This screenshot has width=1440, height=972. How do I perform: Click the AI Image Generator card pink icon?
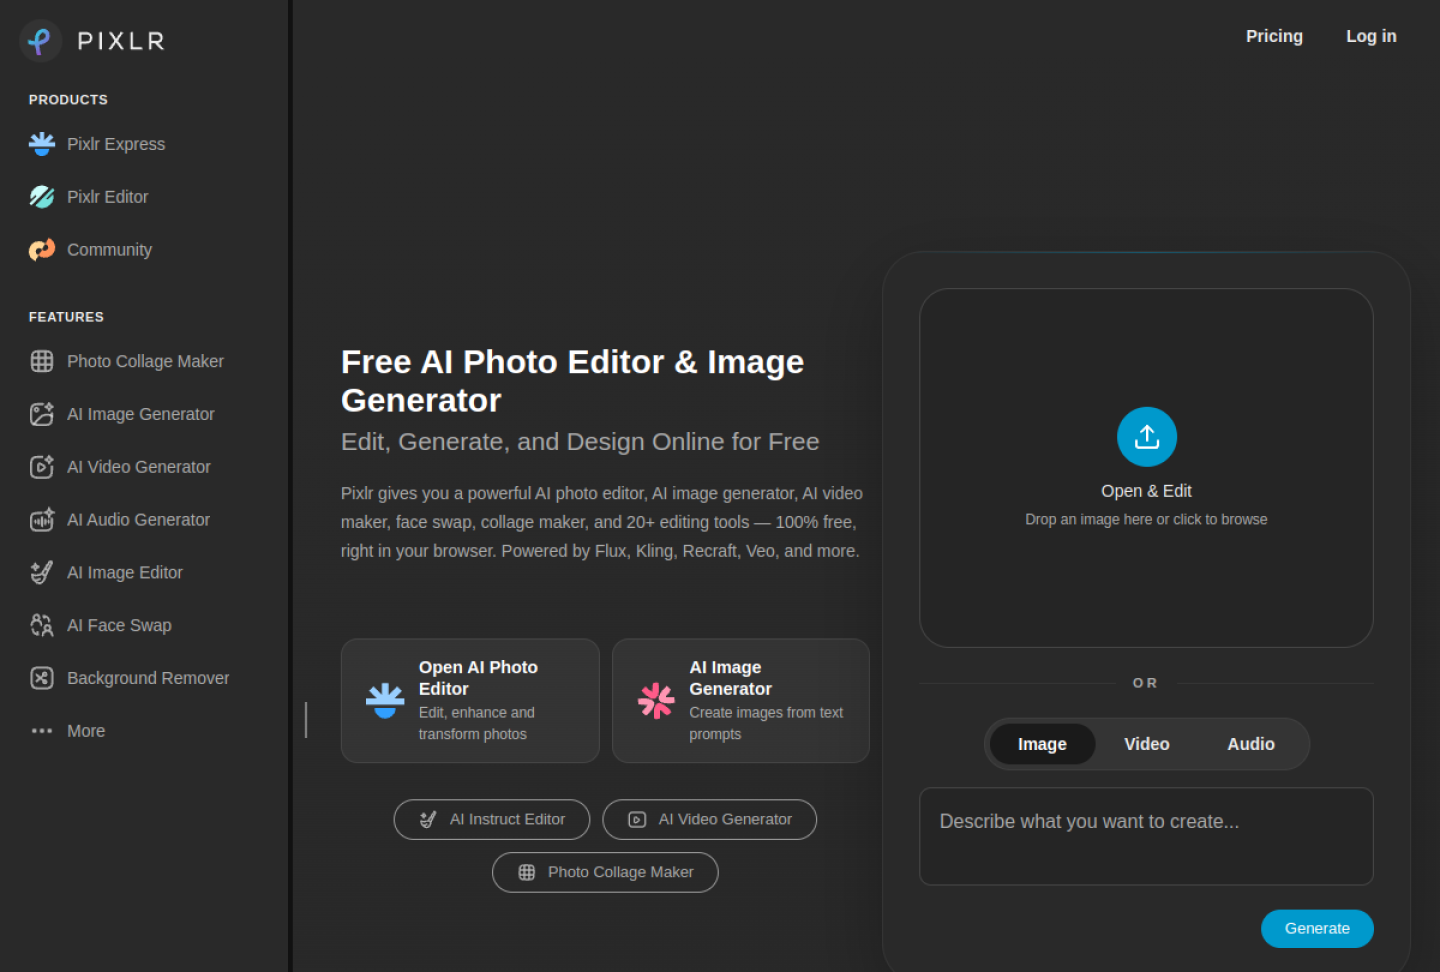pos(656,701)
